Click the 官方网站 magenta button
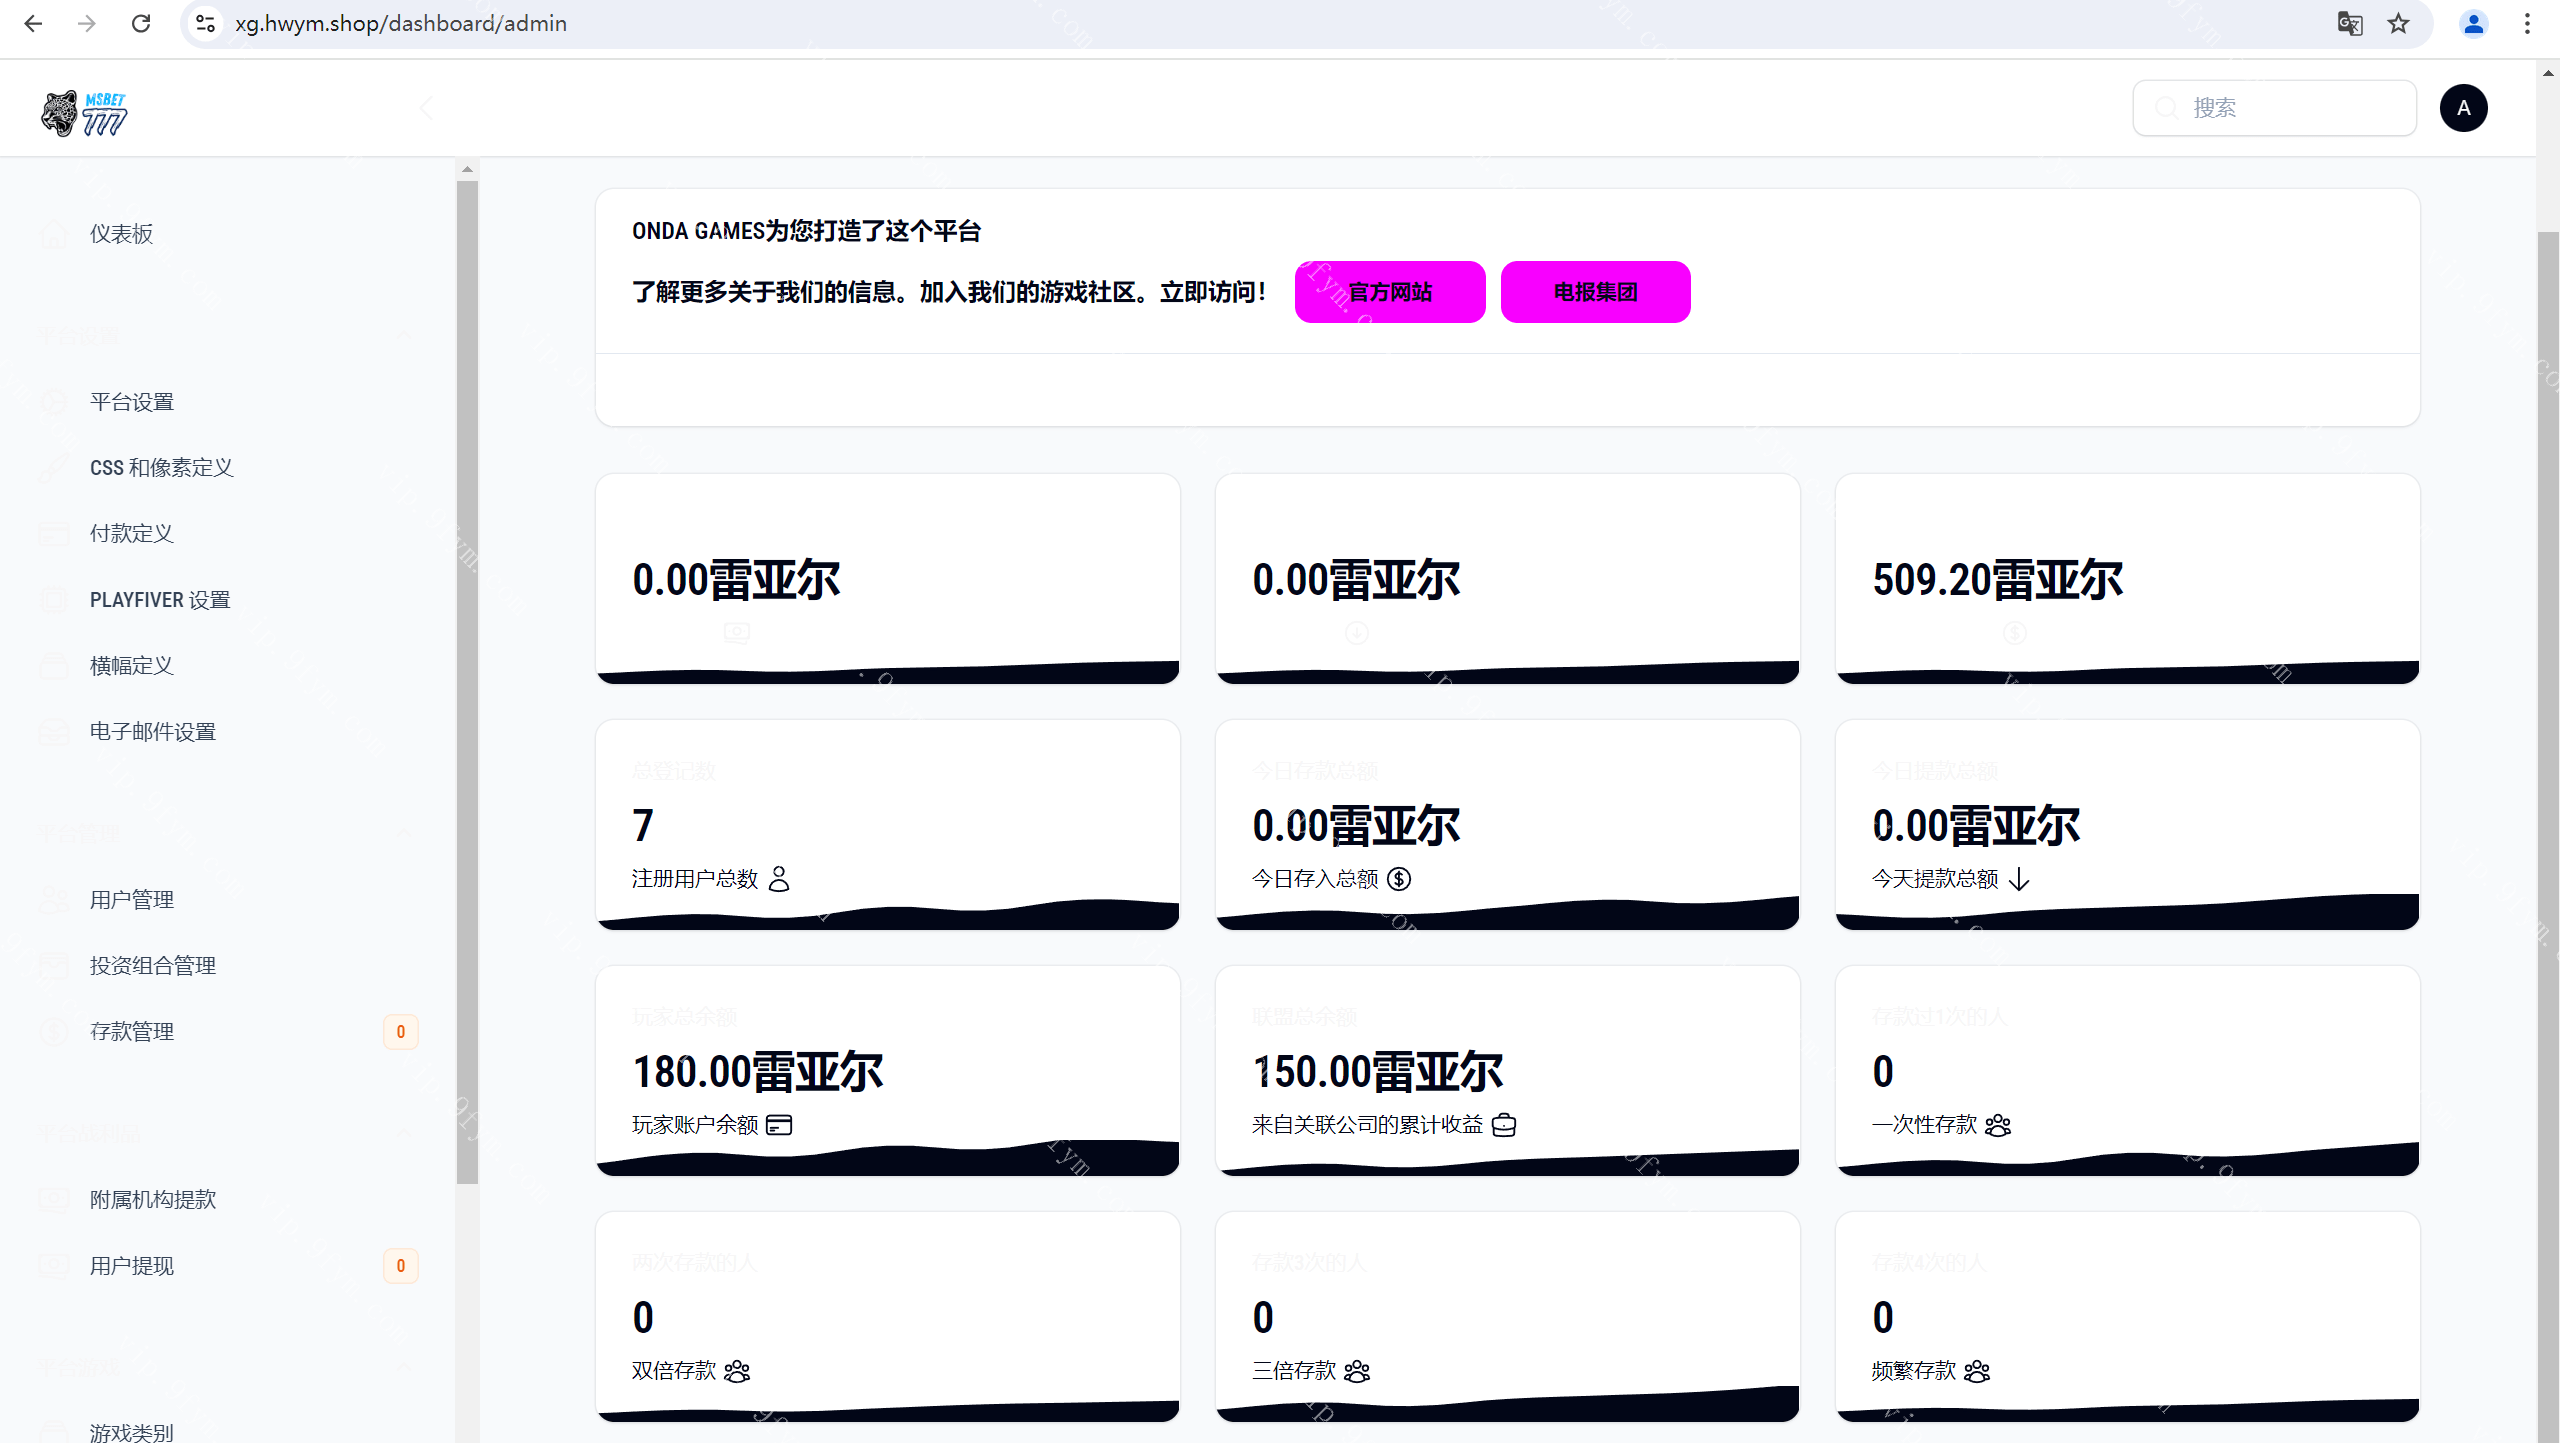Screen dimensions: 2560x1443 pyautogui.click(x=1389, y=292)
